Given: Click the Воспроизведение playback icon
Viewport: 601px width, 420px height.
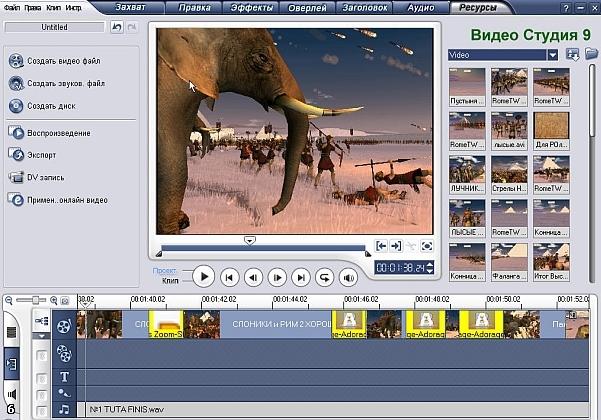Looking at the screenshot, I should point(16,133).
